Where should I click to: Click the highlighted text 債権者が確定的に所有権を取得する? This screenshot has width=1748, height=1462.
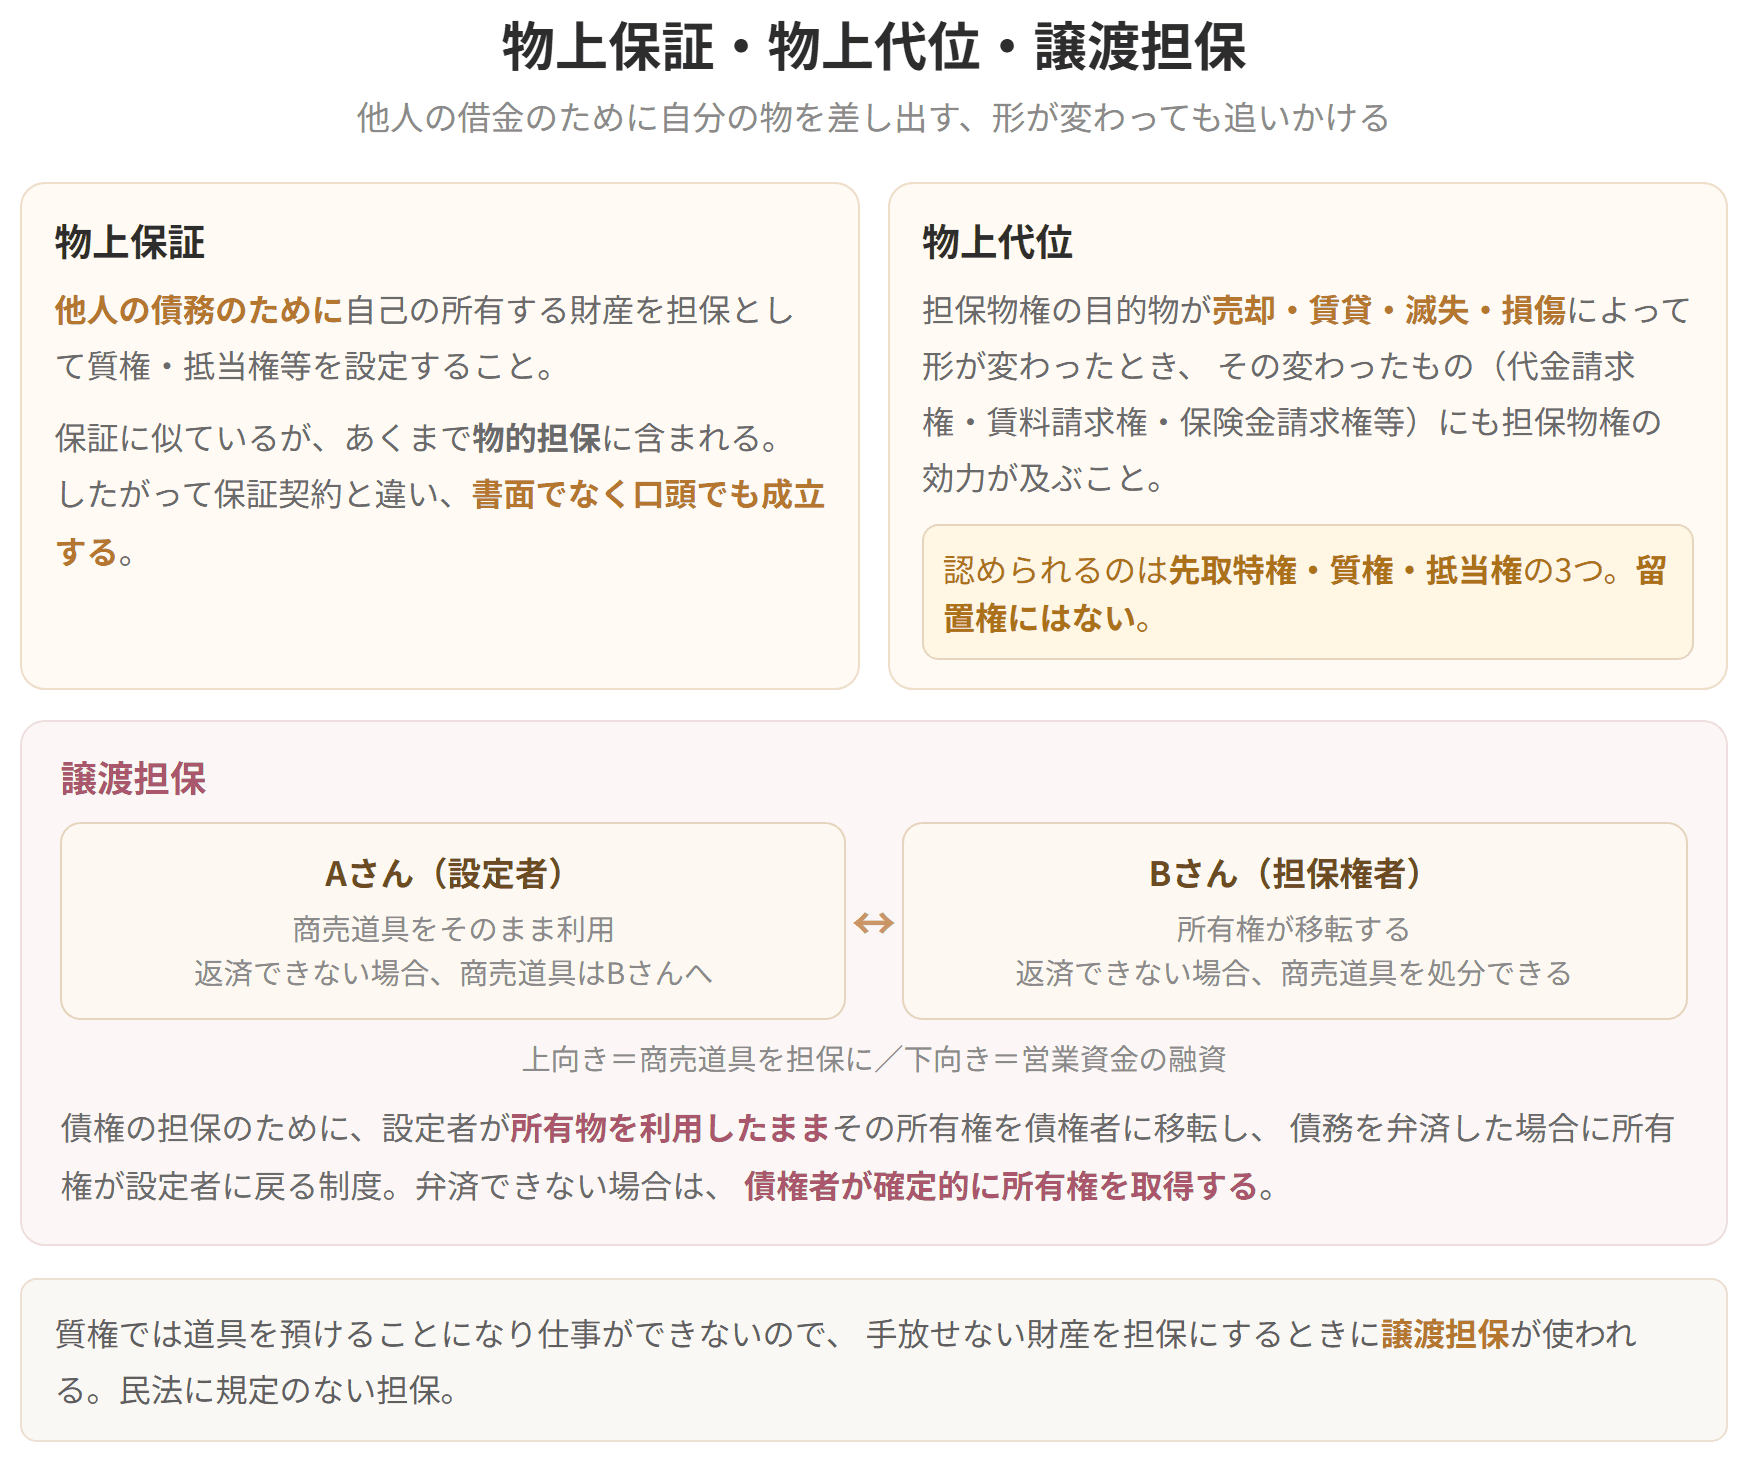tap(1000, 1186)
